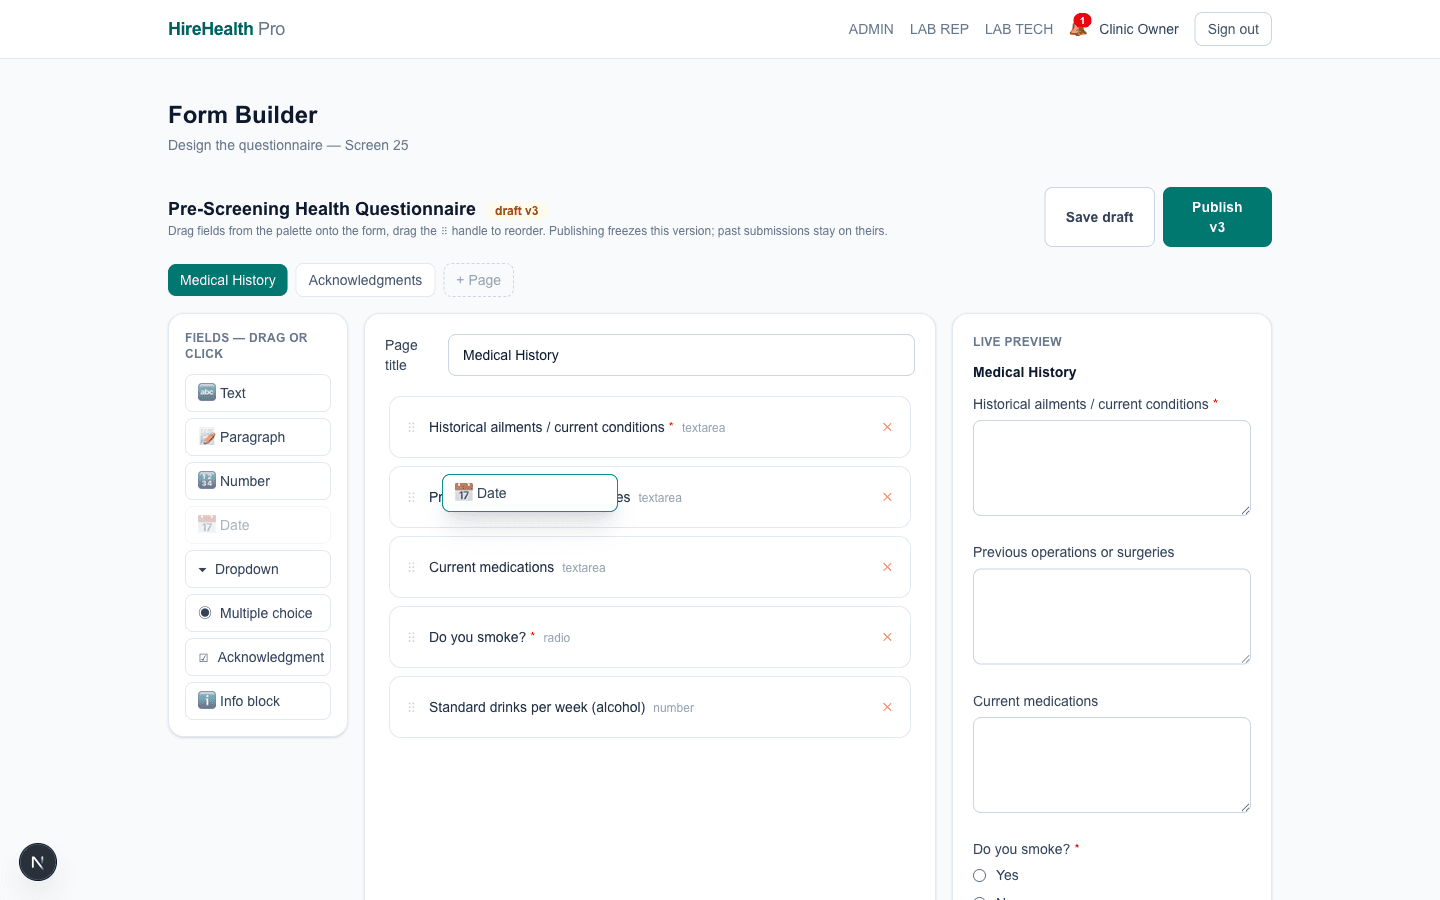Click the Number field palette icon
The width and height of the screenshot is (1440, 900).
point(207,481)
